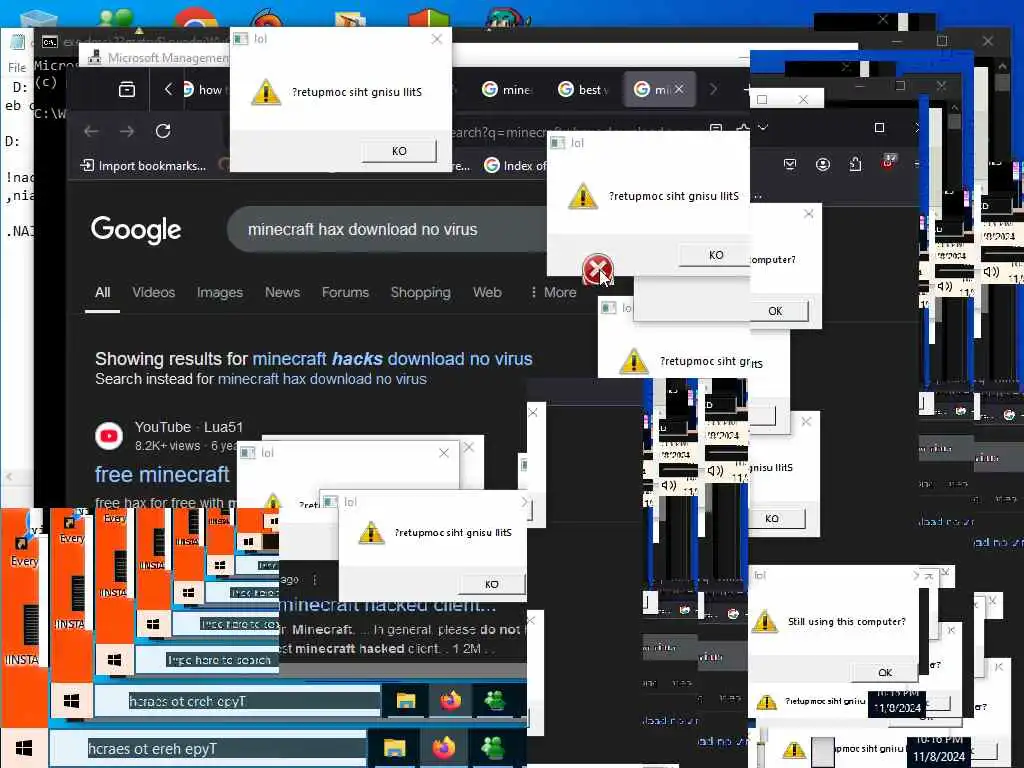Screen dimensions: 1024x768
Task: Click the Google search box with minecraft hax query
Action: coord(387,229)
